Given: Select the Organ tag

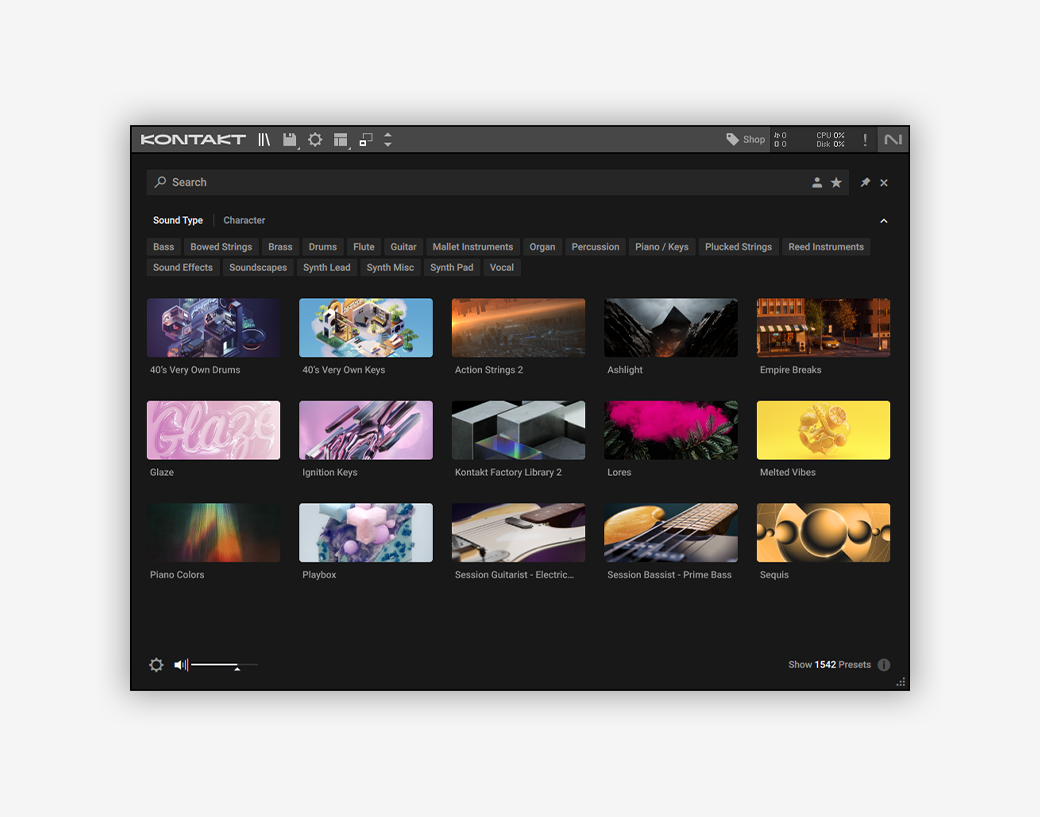Looking at the screenshot, I should tap(542, 247).
